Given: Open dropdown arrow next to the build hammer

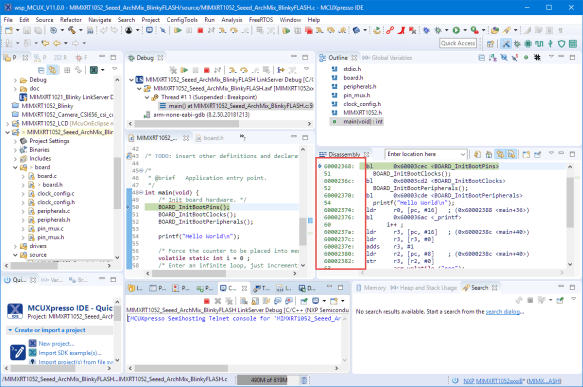Looking at the screenshot, I should [80, 30].
